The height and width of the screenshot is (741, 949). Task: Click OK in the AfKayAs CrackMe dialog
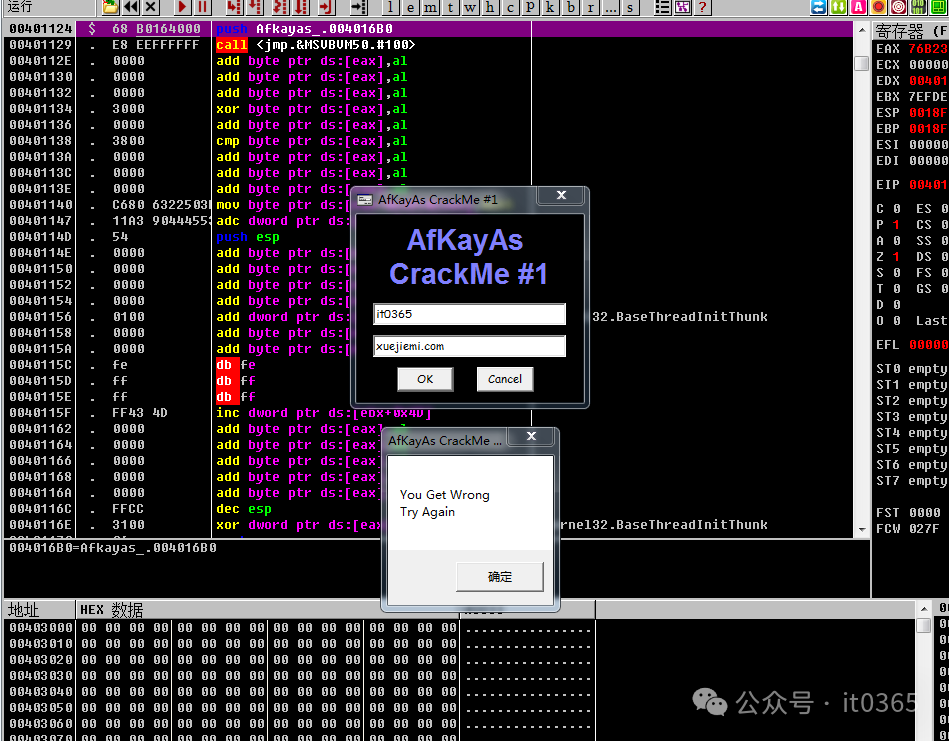pos(425,379)
